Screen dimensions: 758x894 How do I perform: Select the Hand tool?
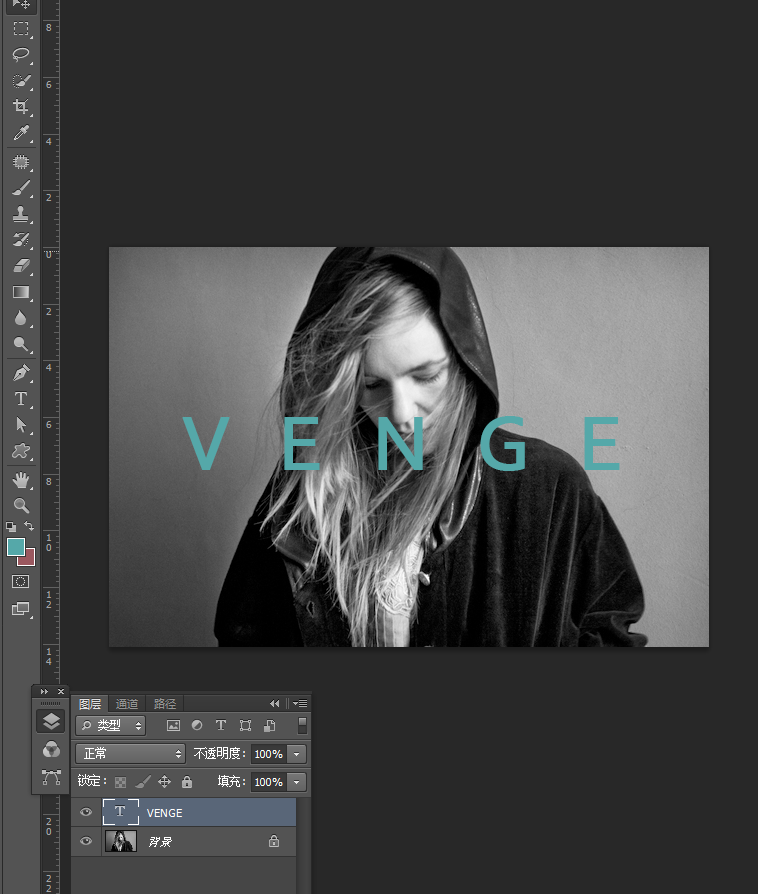[x=21, y=480]
